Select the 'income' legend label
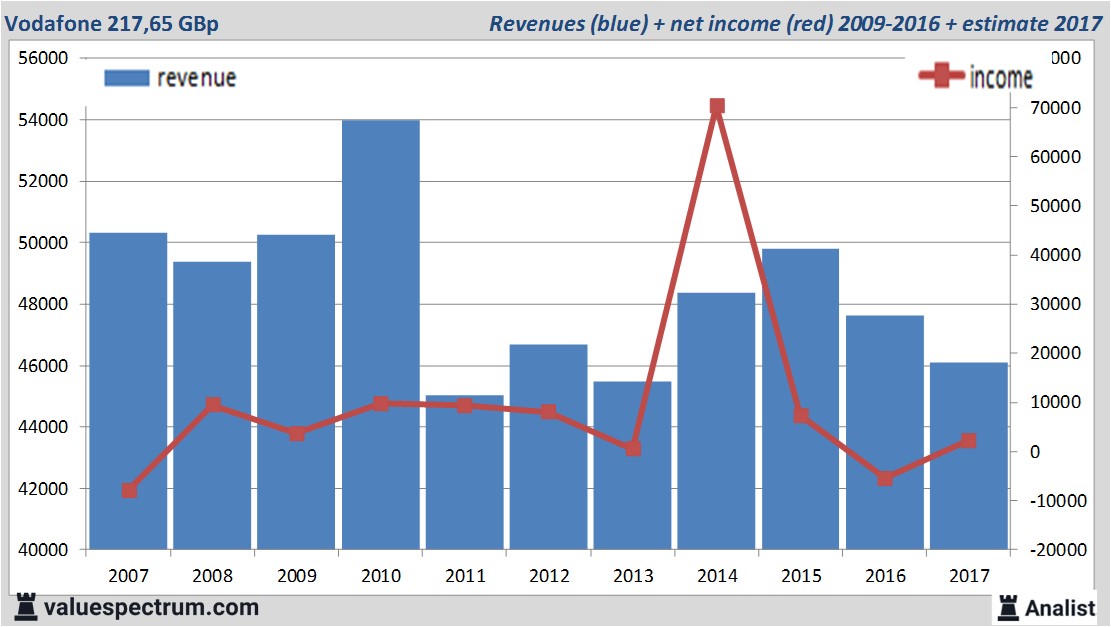The image size is (1111, 627). point(1000,77)
